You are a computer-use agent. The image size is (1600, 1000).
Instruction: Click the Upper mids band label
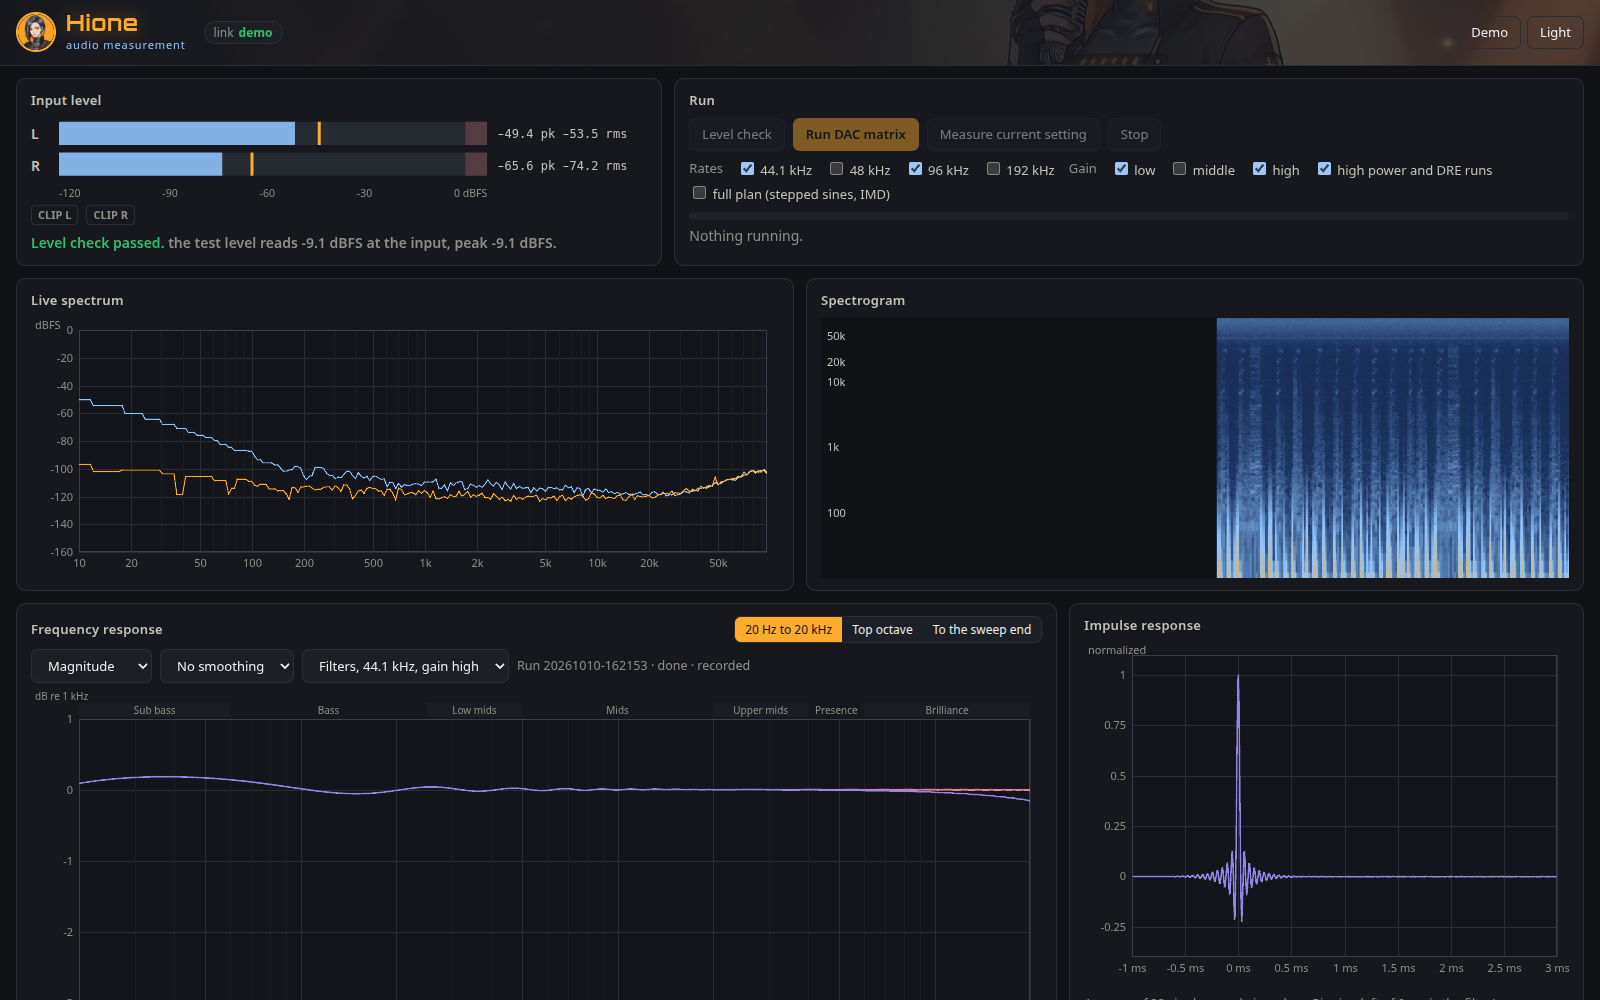[760, 710]
